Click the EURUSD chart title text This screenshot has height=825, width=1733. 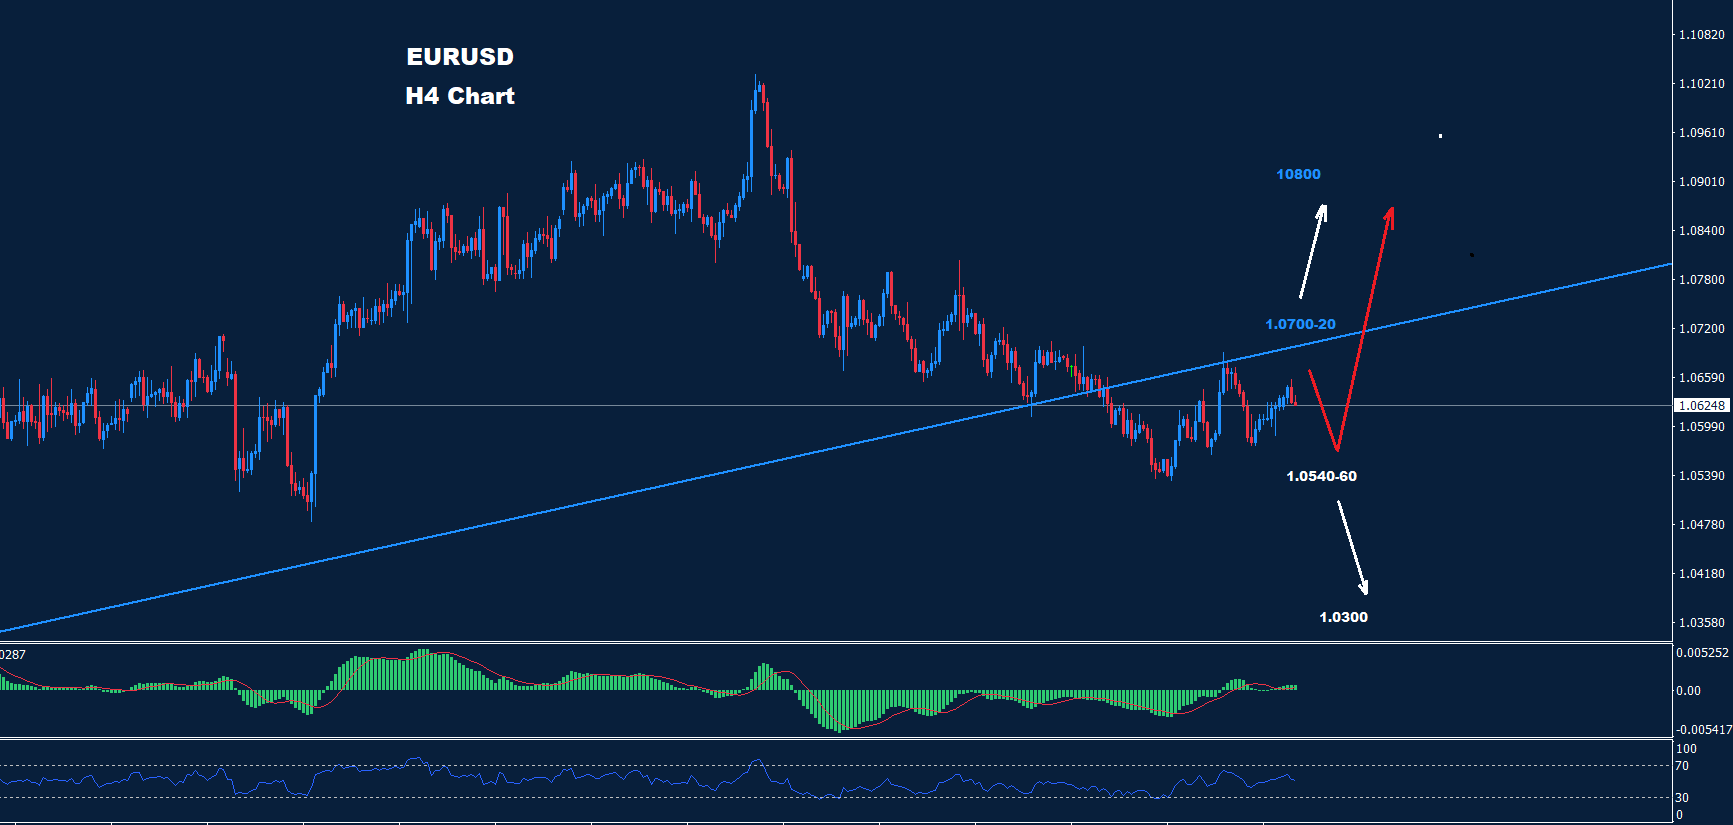(460, 57)
